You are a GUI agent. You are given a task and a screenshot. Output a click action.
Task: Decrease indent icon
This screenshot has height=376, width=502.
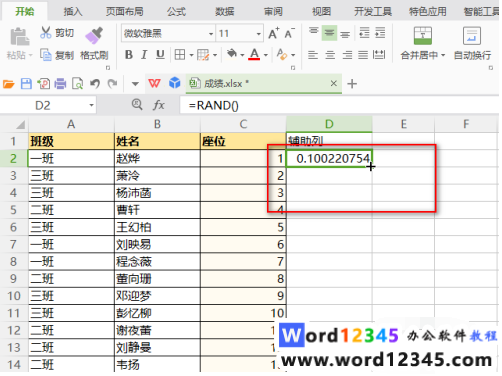(364, 33)
